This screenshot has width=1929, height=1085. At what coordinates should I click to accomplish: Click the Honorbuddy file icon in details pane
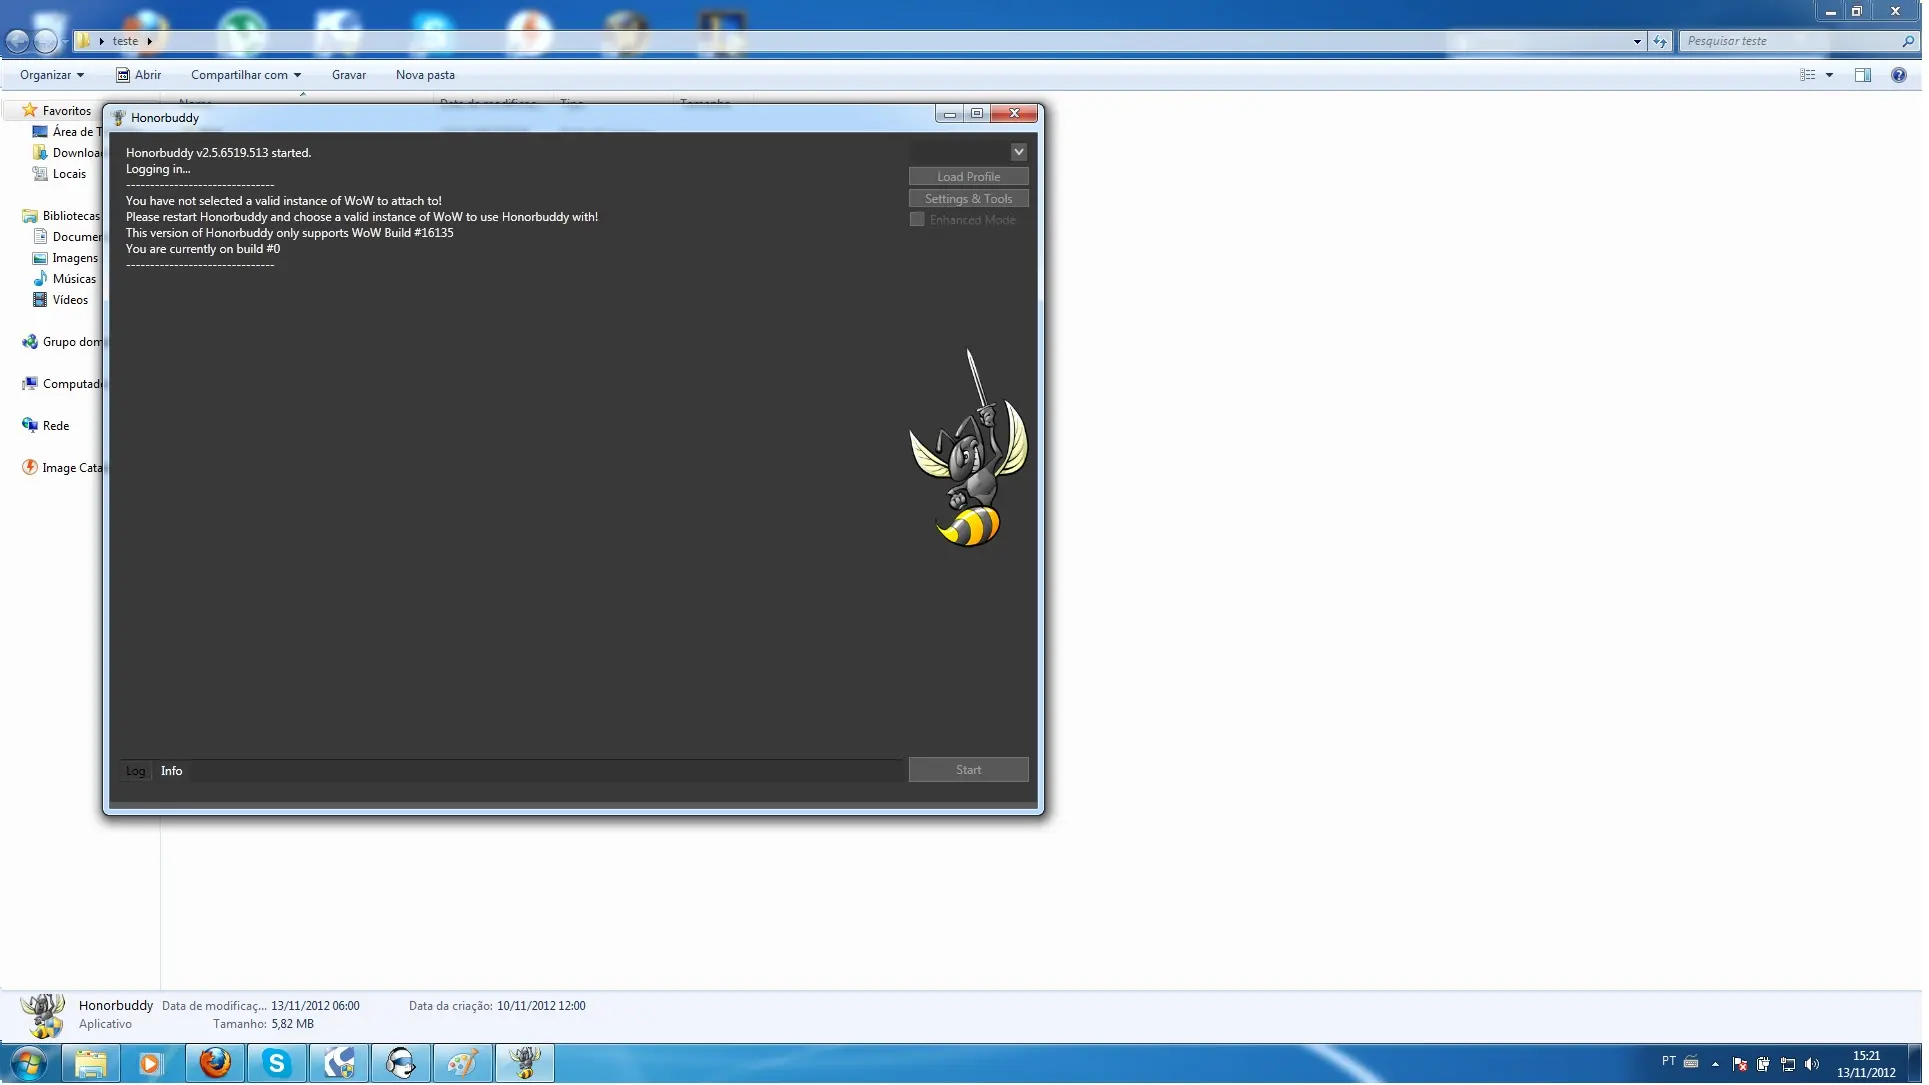click(x=43, y=1017)
